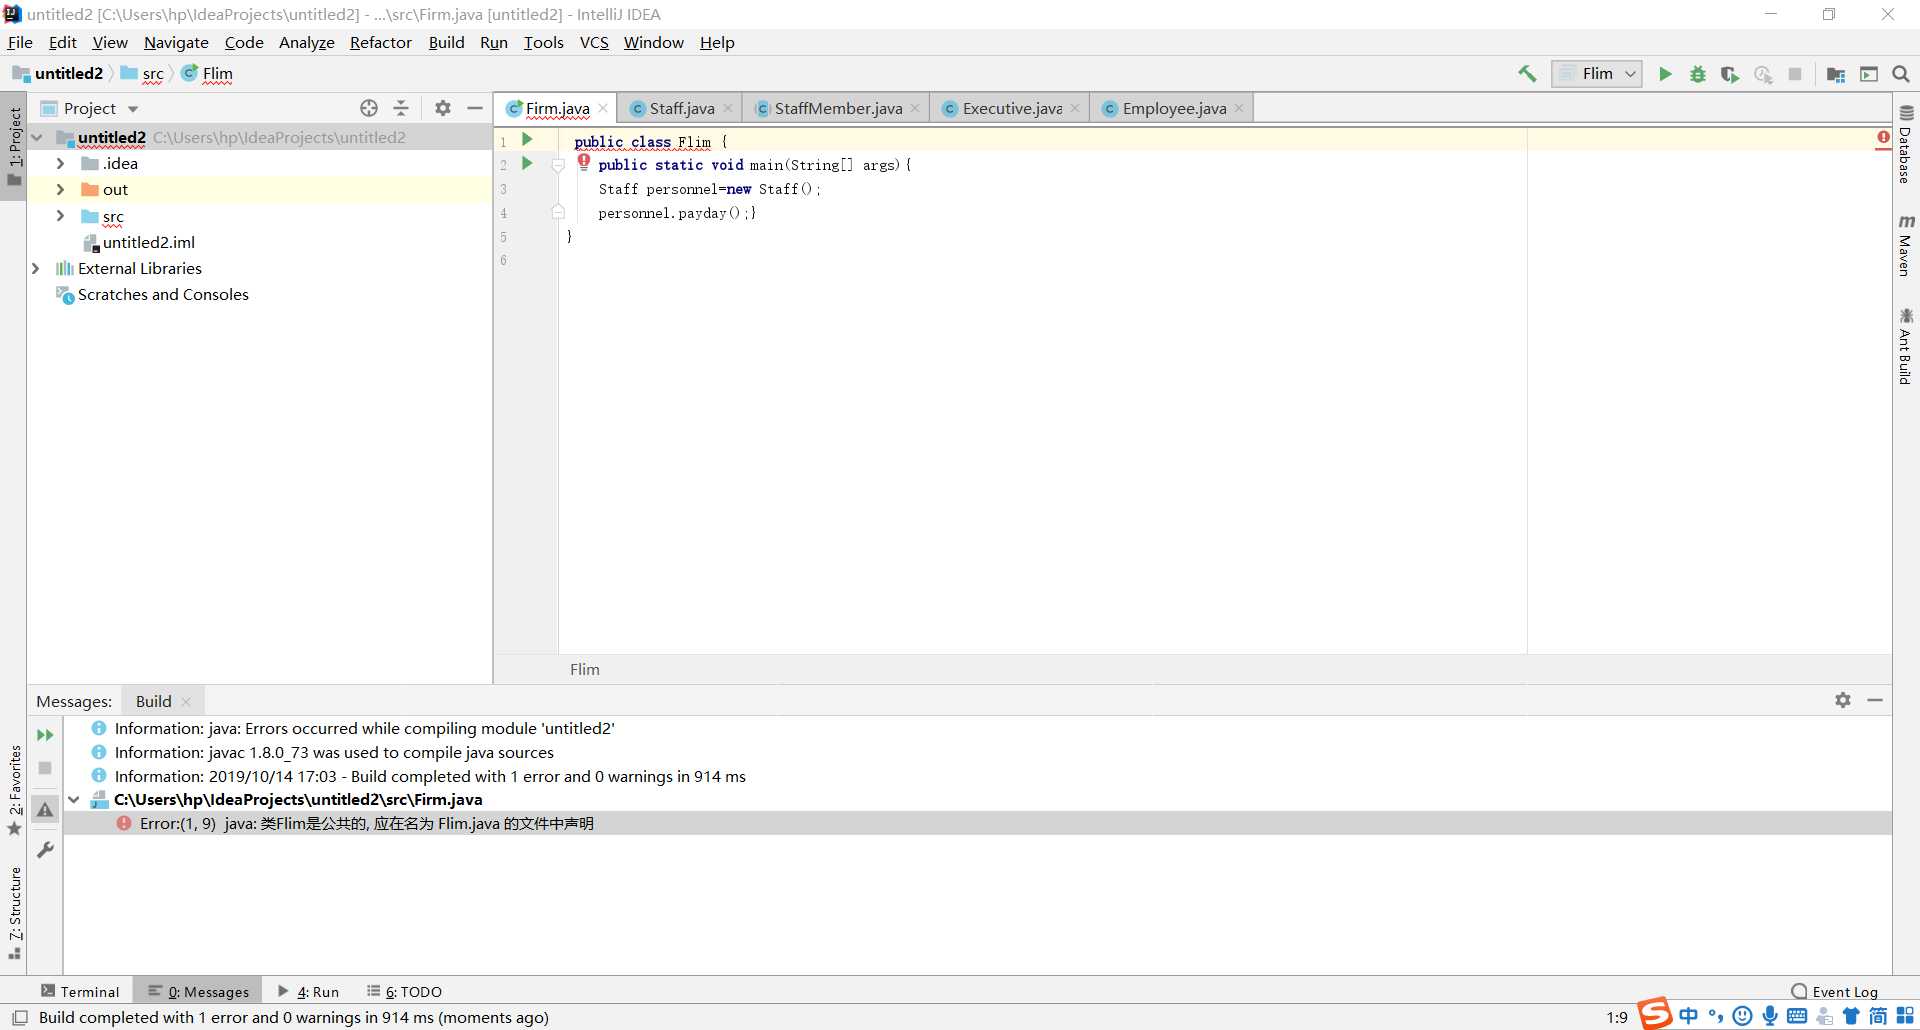Toggle warnings filter triangle icon in Messages
This screenshot has width=1920, height=1030.
point(45,810)
